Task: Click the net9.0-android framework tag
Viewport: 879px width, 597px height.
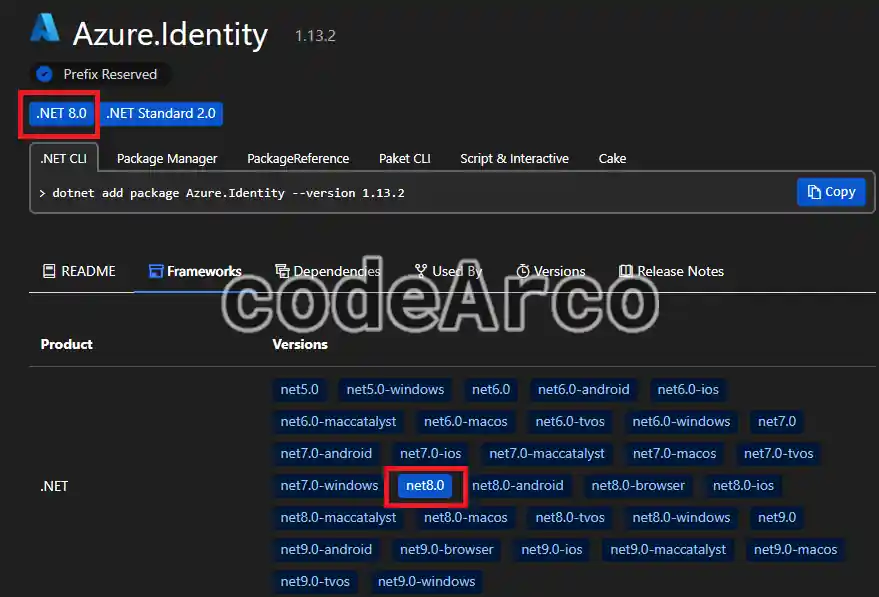Action: click(326, 549)
